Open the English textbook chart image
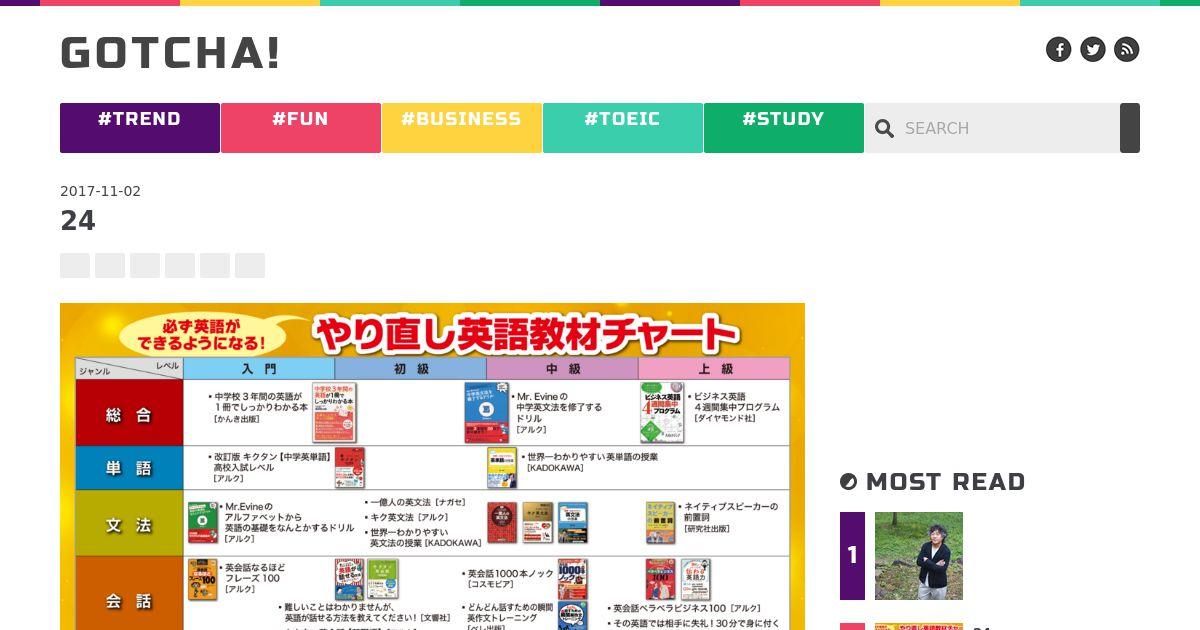1200x630 pixels. click(x=432, y=466)
